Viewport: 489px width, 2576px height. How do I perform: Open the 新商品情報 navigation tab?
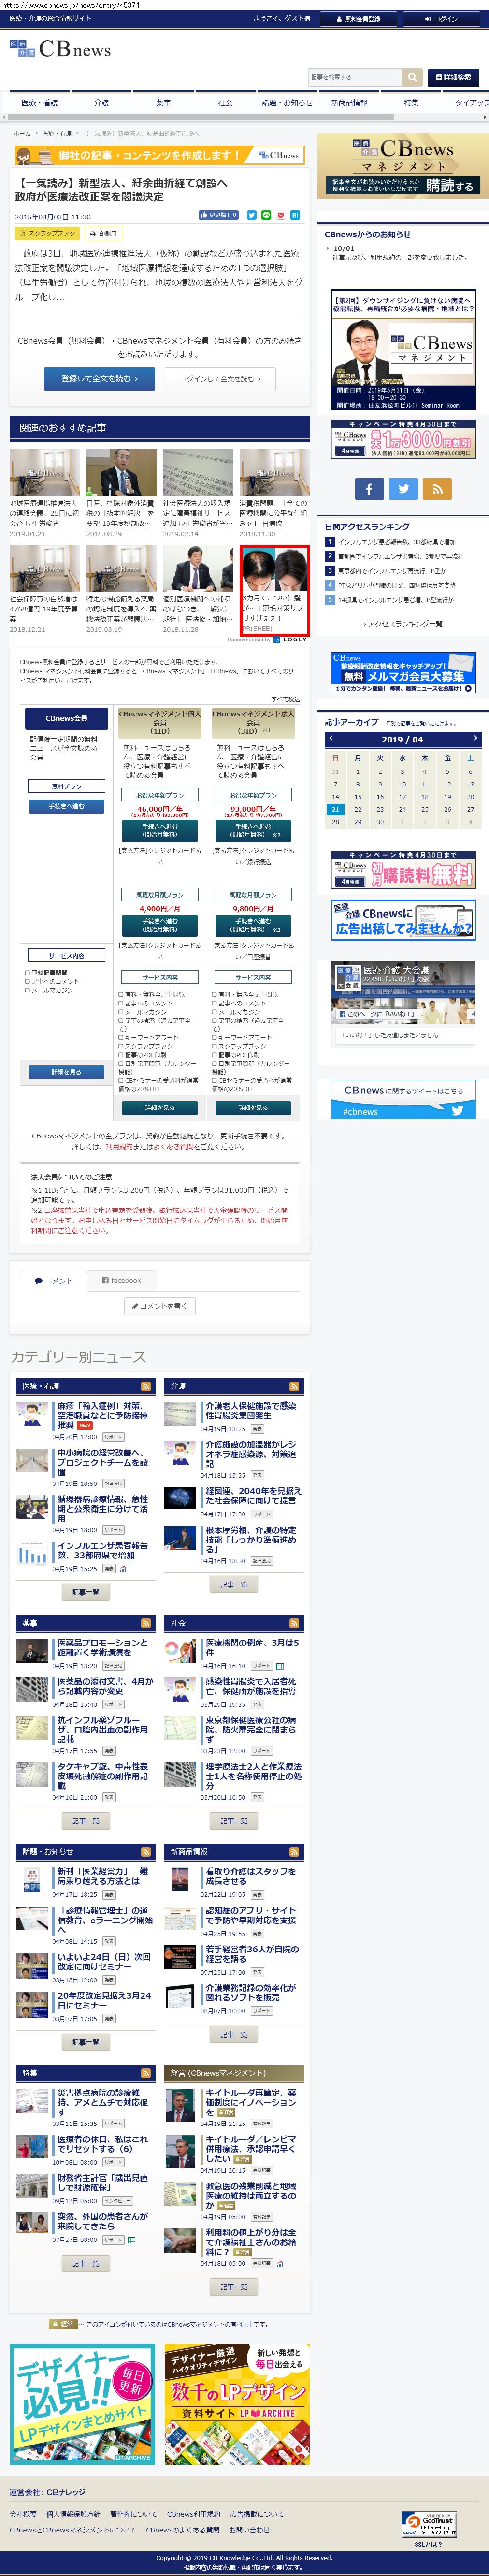pos(349,103)
